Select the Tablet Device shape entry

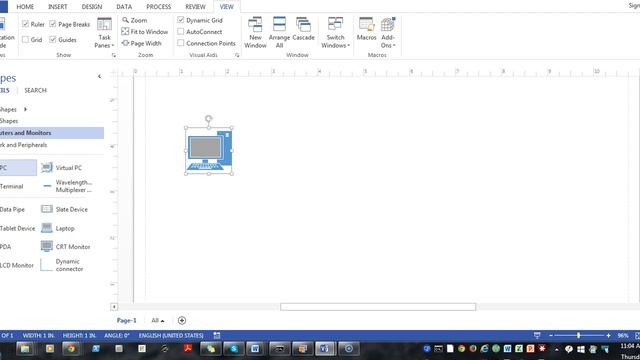tap(18, 228)
